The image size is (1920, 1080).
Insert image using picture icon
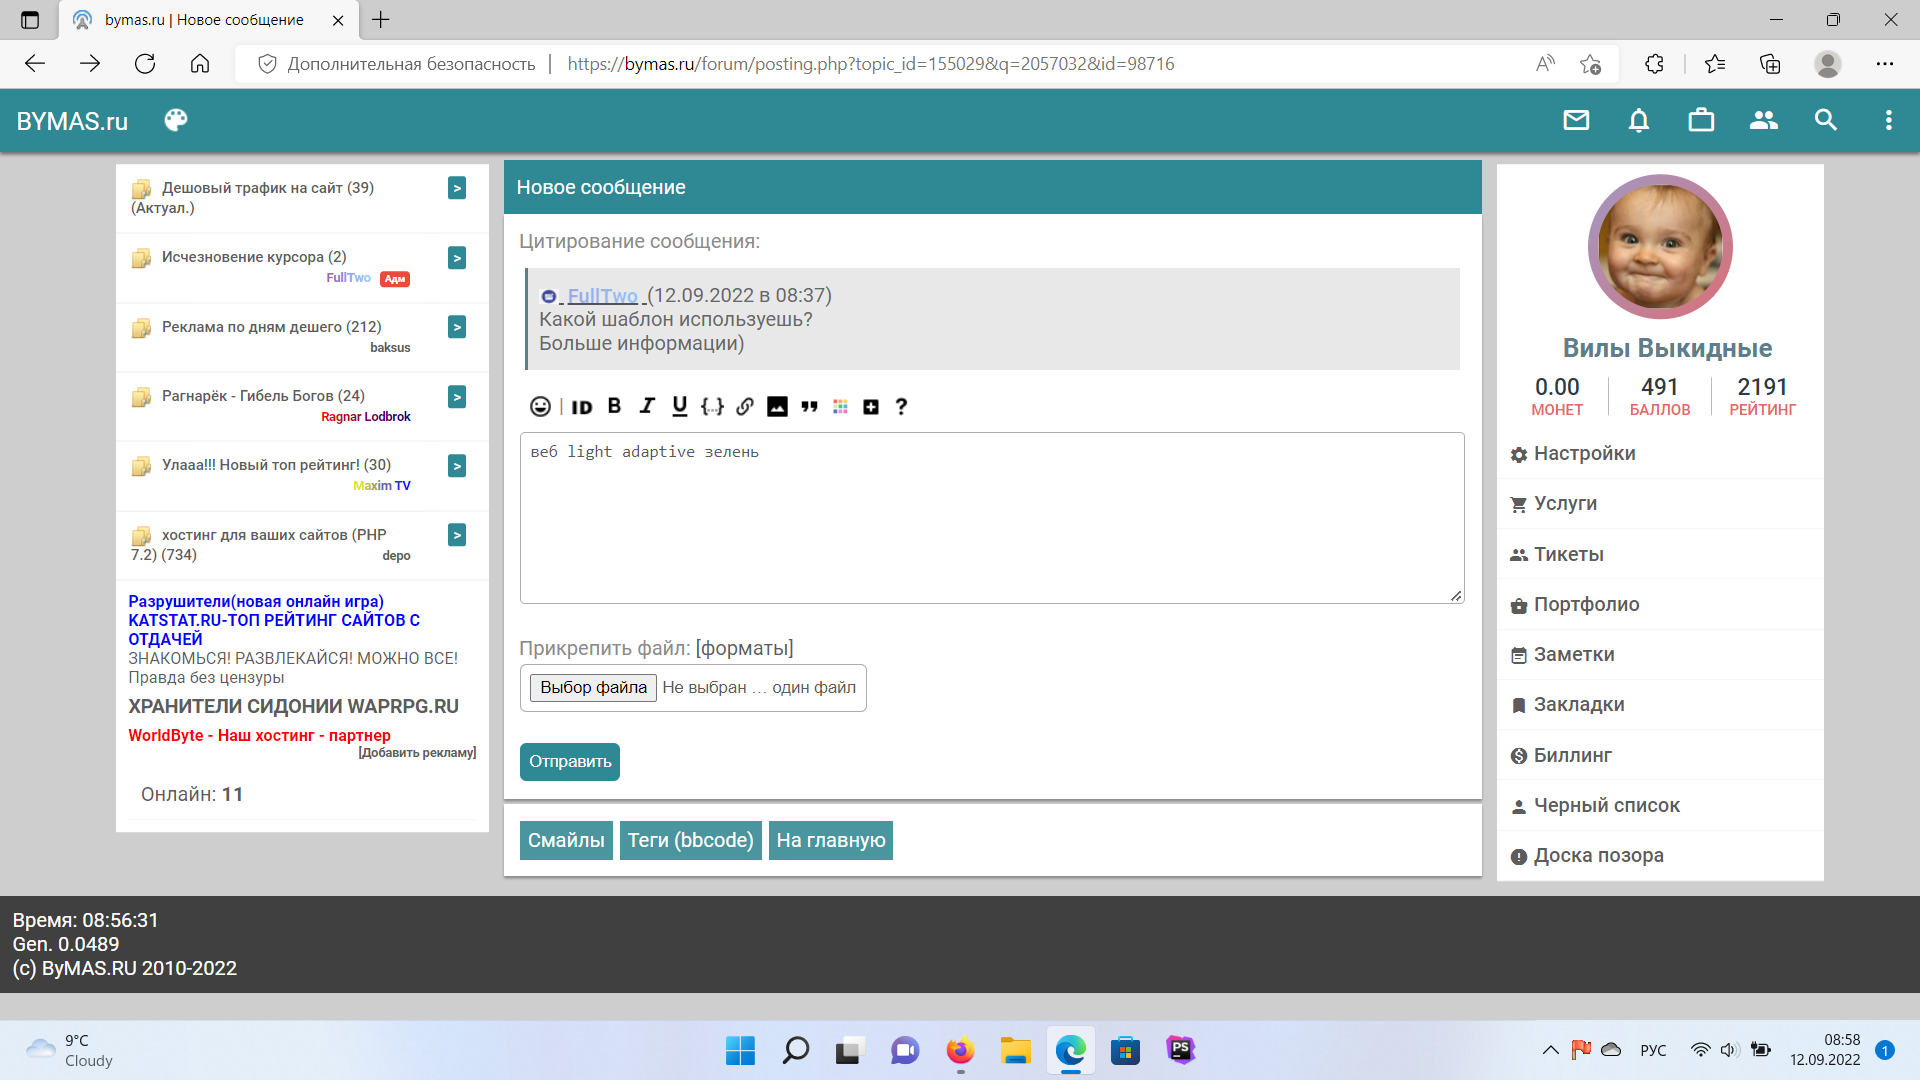(x=777, y=406)
